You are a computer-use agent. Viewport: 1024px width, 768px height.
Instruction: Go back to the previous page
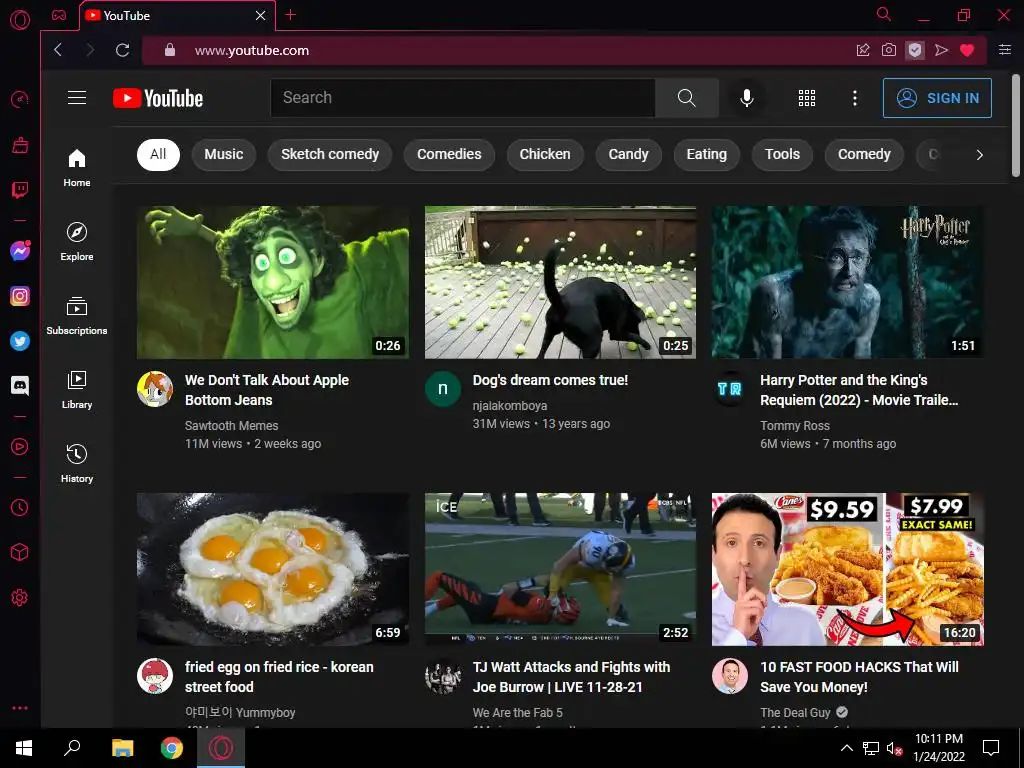click(58, 50)
